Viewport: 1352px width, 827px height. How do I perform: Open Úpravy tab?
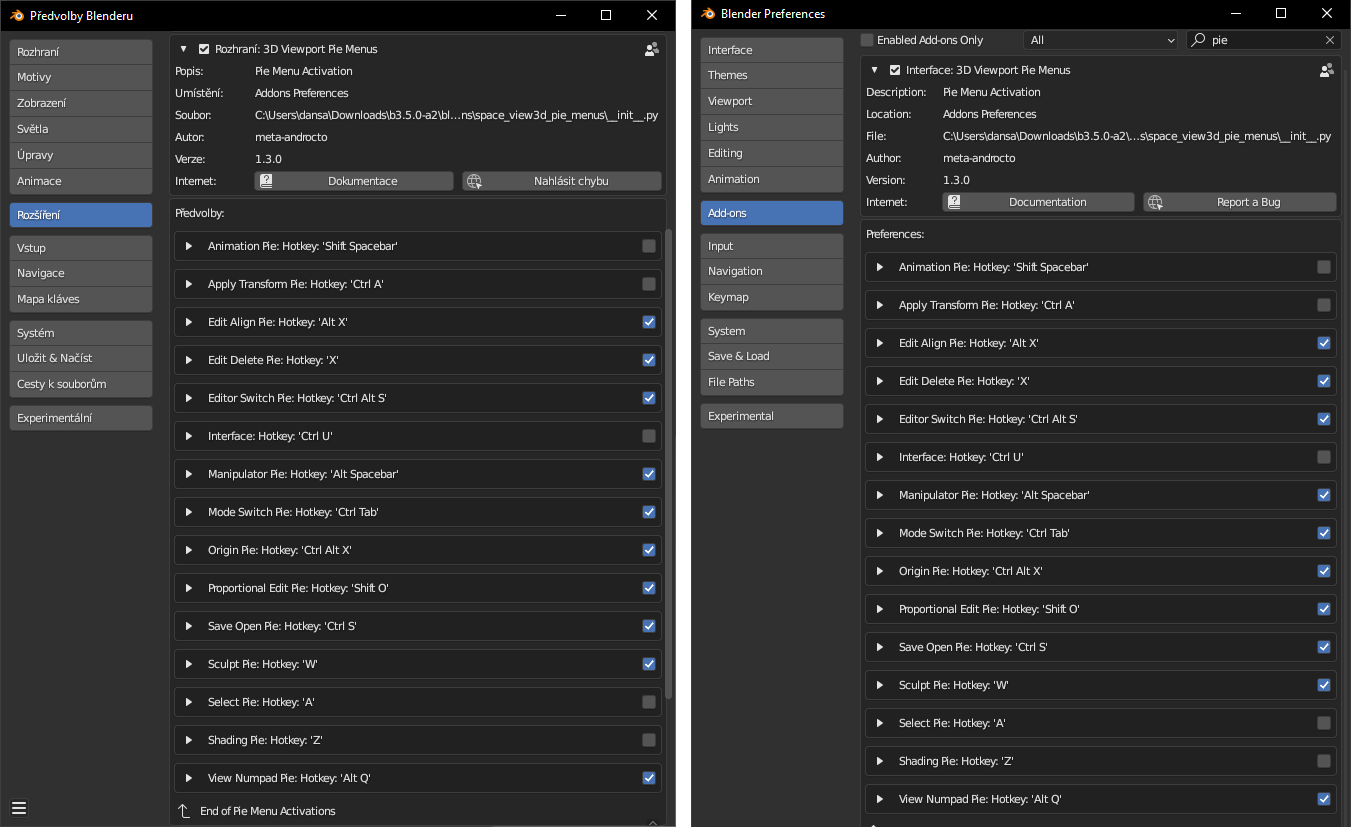click(81, 155)
